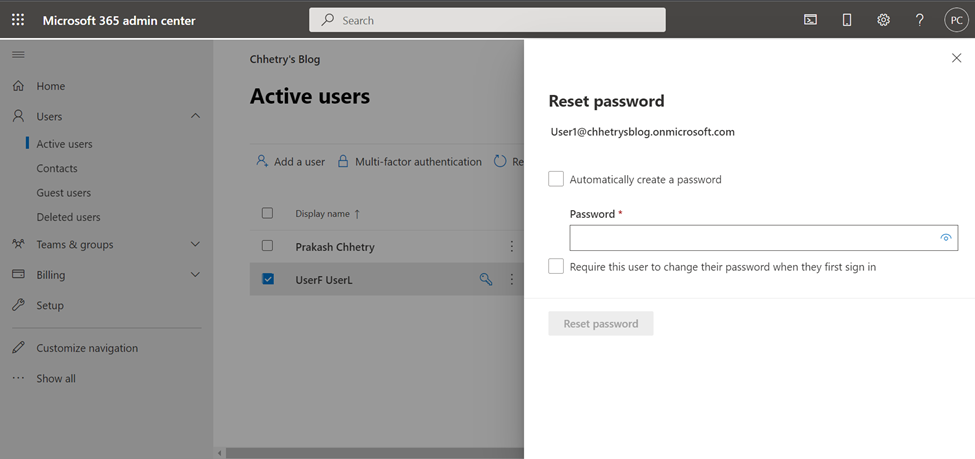Image resolution: width=975 pixels, height=459 pixels.
Task: Click the Multi-factor authentication lock icon
Action: point(342,162)
